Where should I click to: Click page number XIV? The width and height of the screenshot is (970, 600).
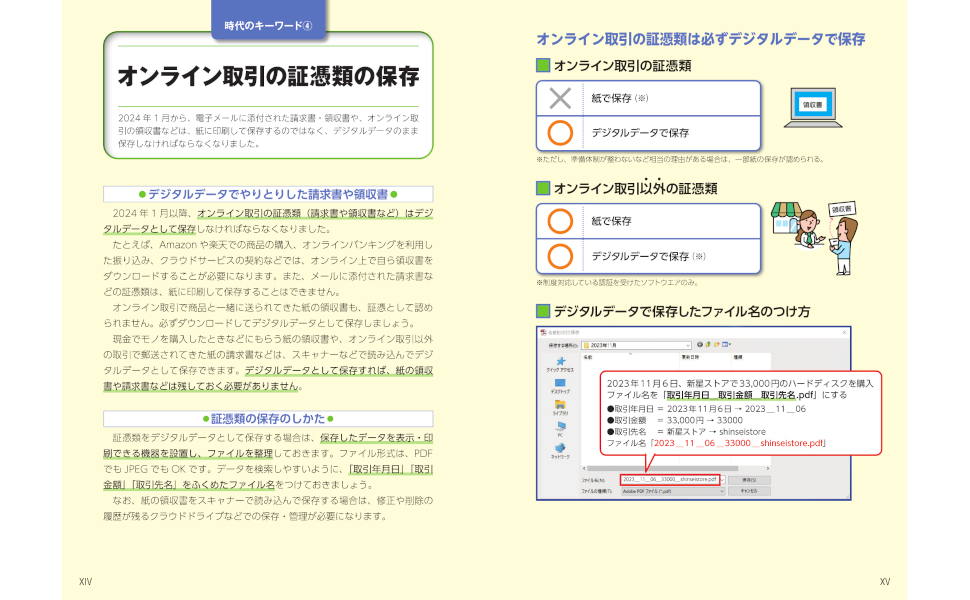[85, 581]
